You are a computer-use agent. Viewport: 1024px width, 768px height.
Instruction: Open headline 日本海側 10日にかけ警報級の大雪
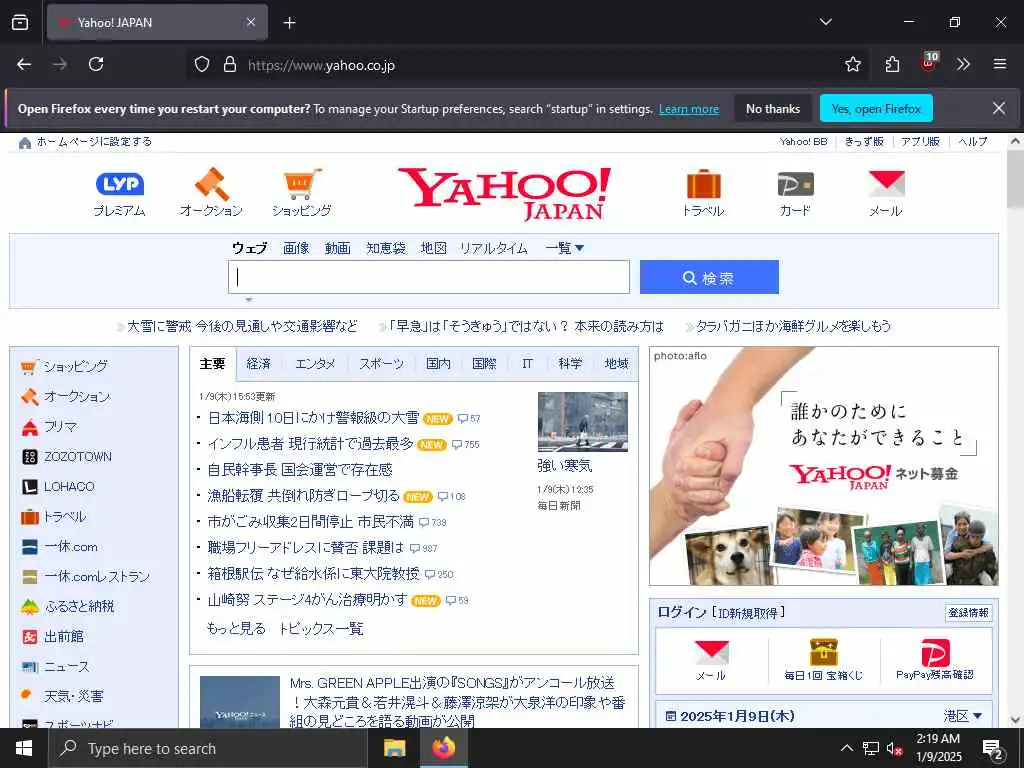point(313,418)
